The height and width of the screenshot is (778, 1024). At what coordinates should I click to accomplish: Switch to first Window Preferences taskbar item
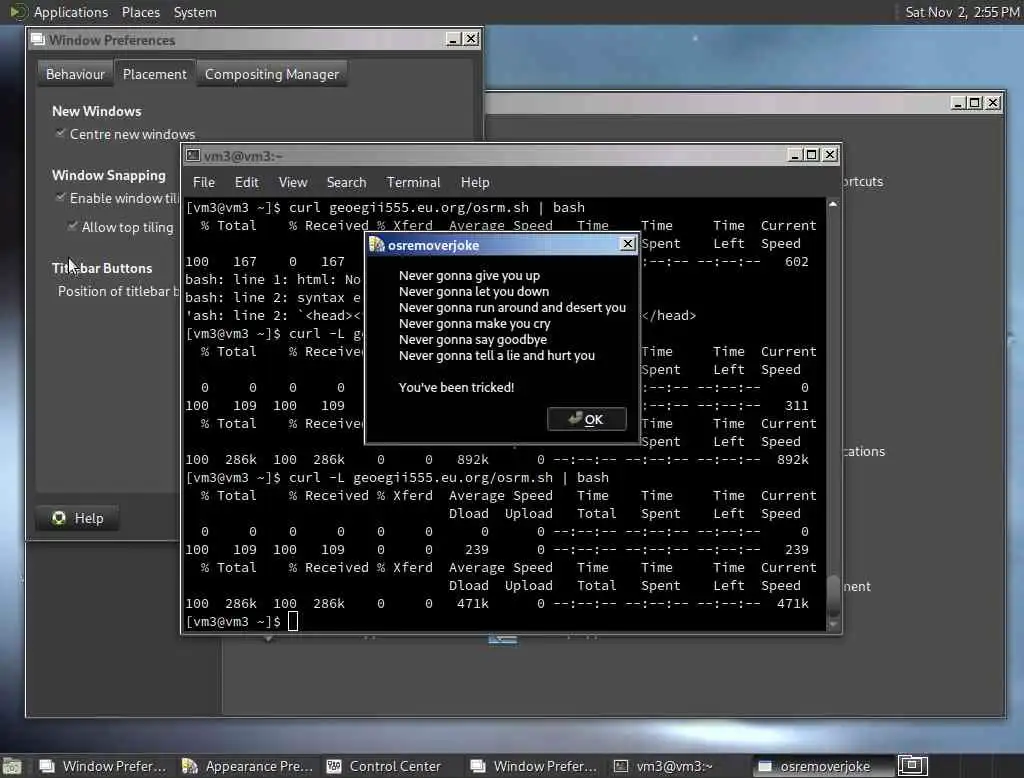coord(102,766)
